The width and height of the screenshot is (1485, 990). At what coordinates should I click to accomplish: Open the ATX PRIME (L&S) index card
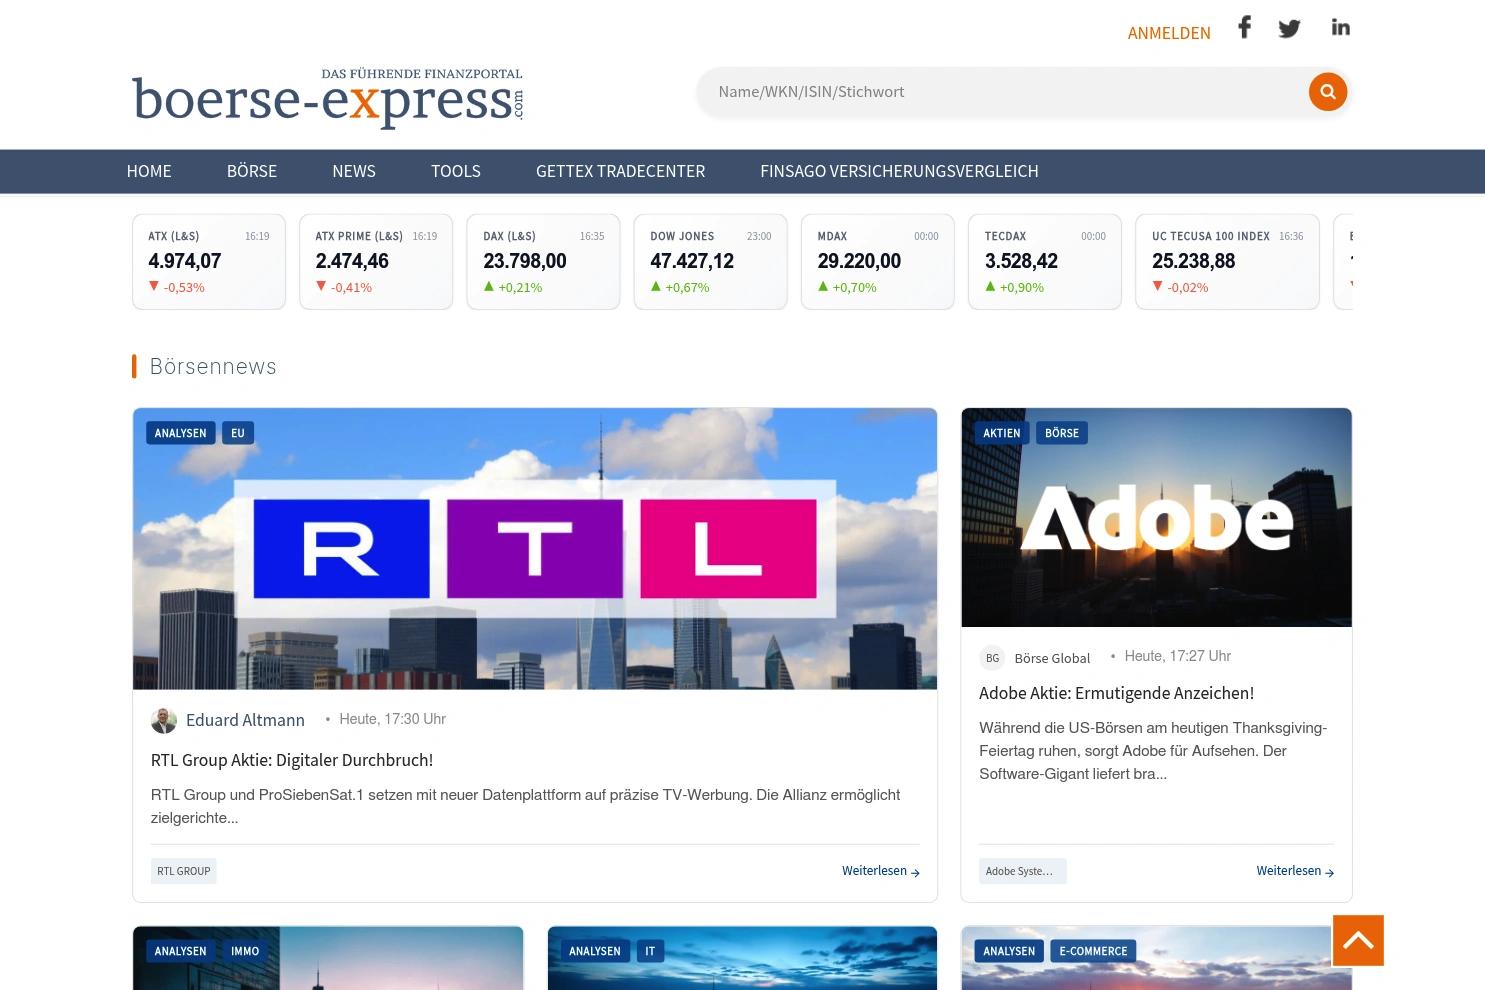click(x=376, y=262)
